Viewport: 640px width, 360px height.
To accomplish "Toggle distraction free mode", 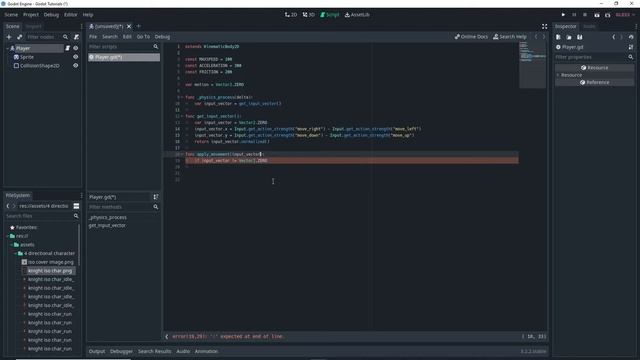I will pyautogui.click(x=544, y=26).
